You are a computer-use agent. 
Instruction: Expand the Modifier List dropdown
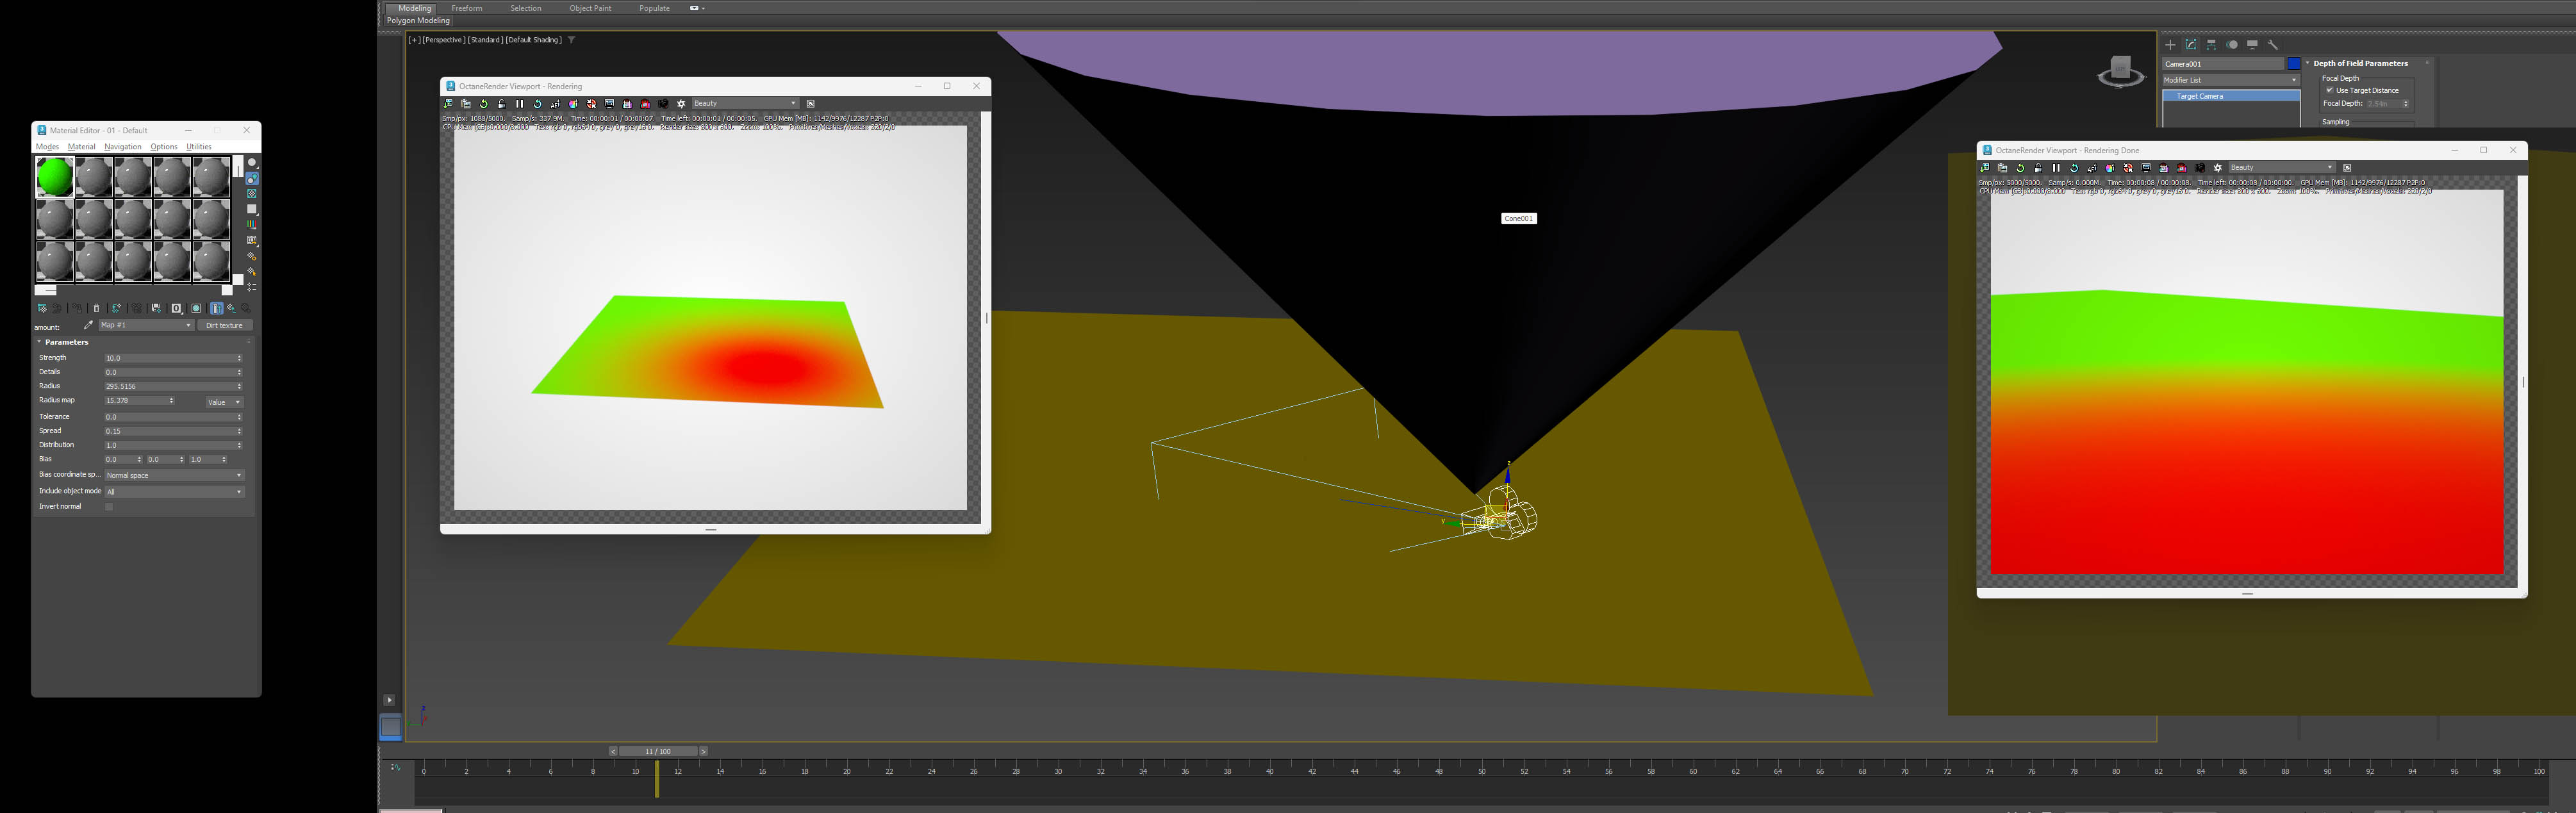pyautogui.click(x=2230, y=80)
